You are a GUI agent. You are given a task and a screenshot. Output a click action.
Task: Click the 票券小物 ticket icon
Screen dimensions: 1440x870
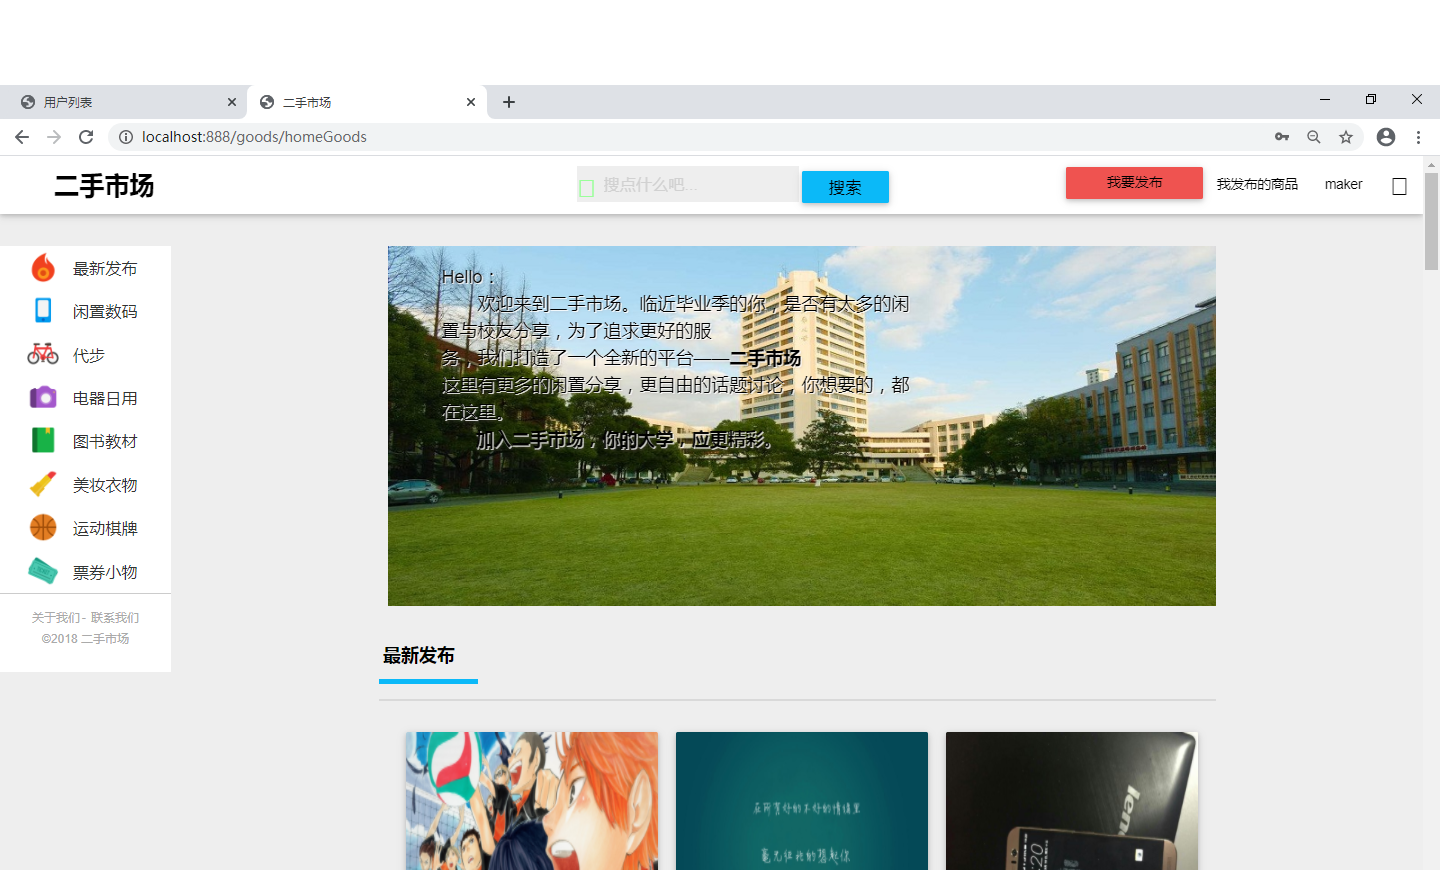click(42, 570)
